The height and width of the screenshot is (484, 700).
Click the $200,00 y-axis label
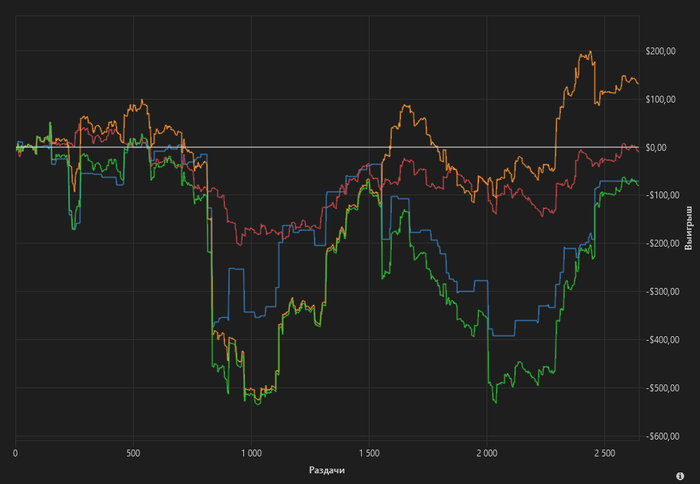point(660,51)
